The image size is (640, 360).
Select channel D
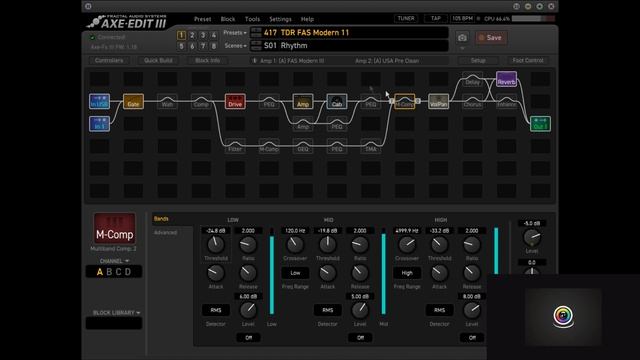pos(128,272)
